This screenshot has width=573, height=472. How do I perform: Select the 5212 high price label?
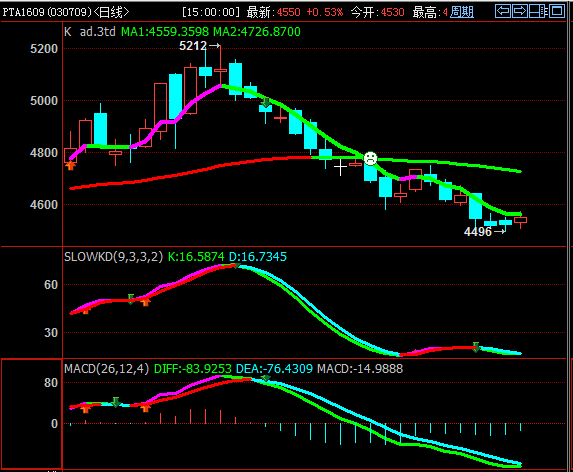[193, 46]
